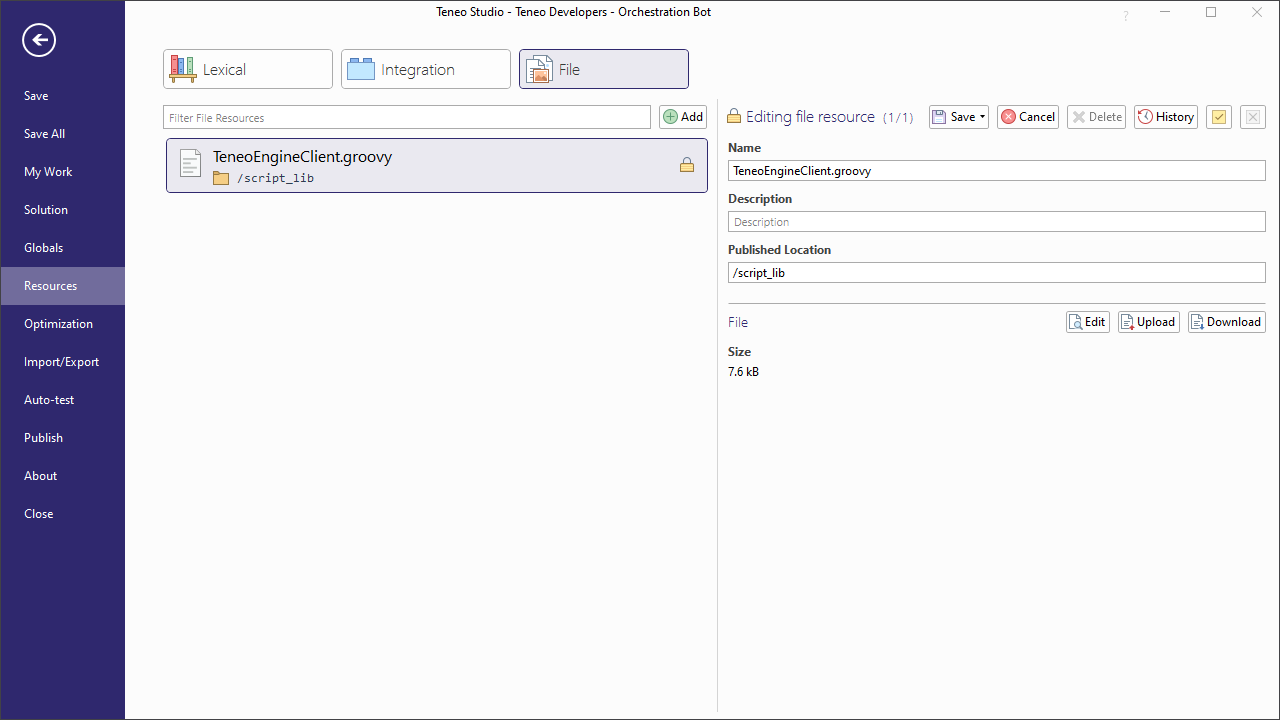
Task: Open About in the sidebar
Action: pos(62,476)
